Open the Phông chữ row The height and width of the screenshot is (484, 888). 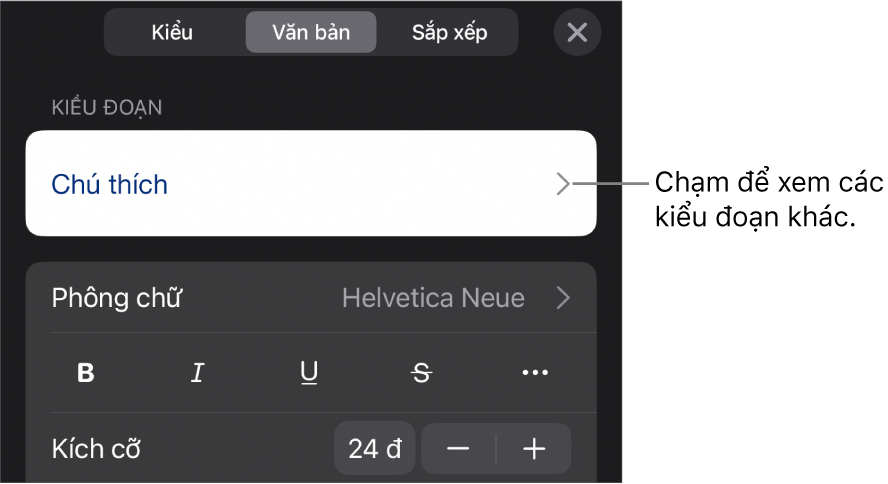coord(311,298)
